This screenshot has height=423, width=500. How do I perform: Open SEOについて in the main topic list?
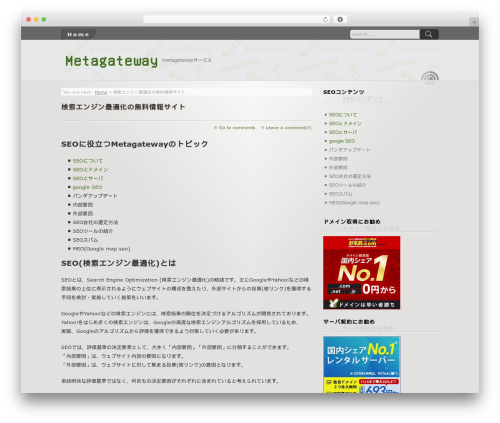pos(88,161)
